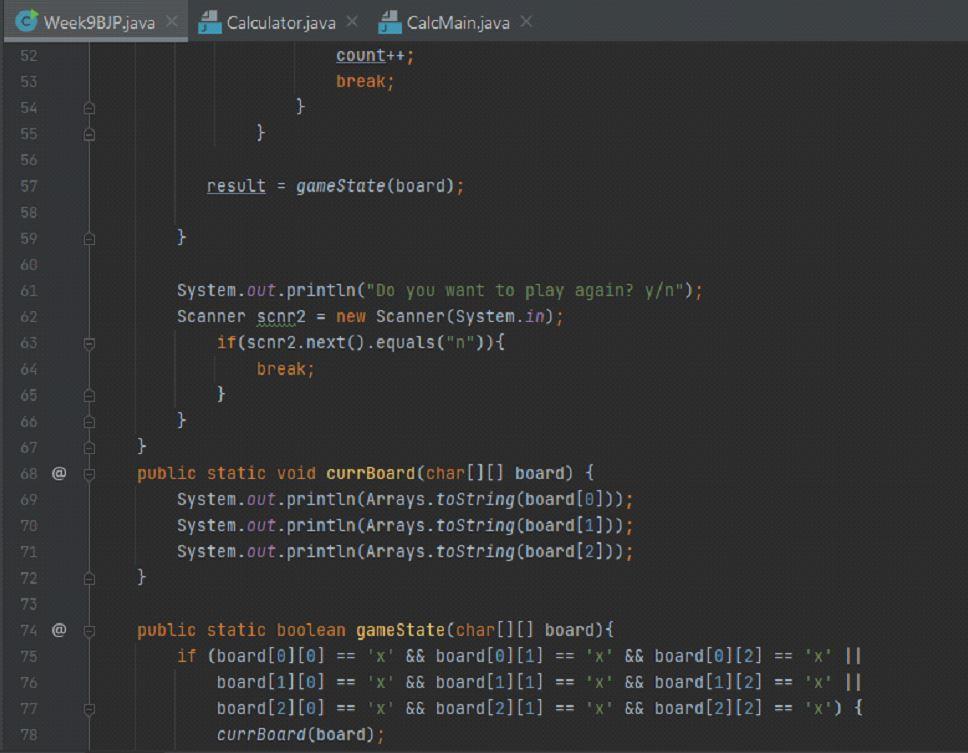Click 'scnr2.next()' on line 63

click(x=306, y=343)
